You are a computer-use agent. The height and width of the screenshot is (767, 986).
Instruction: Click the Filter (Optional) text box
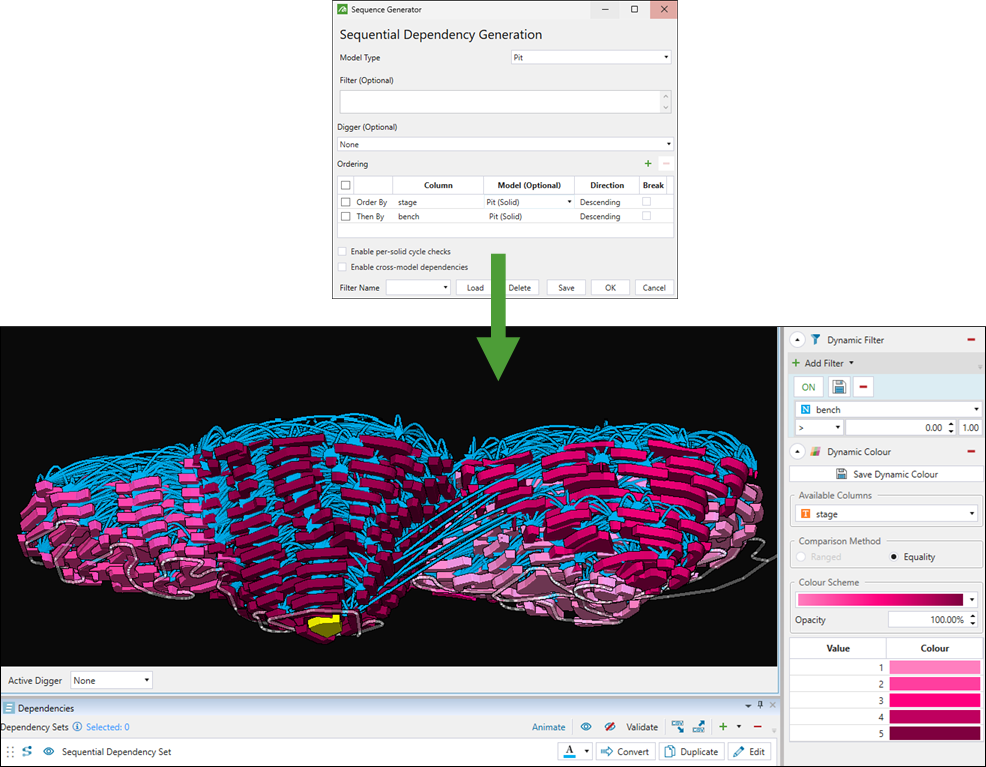coord(500,101)
